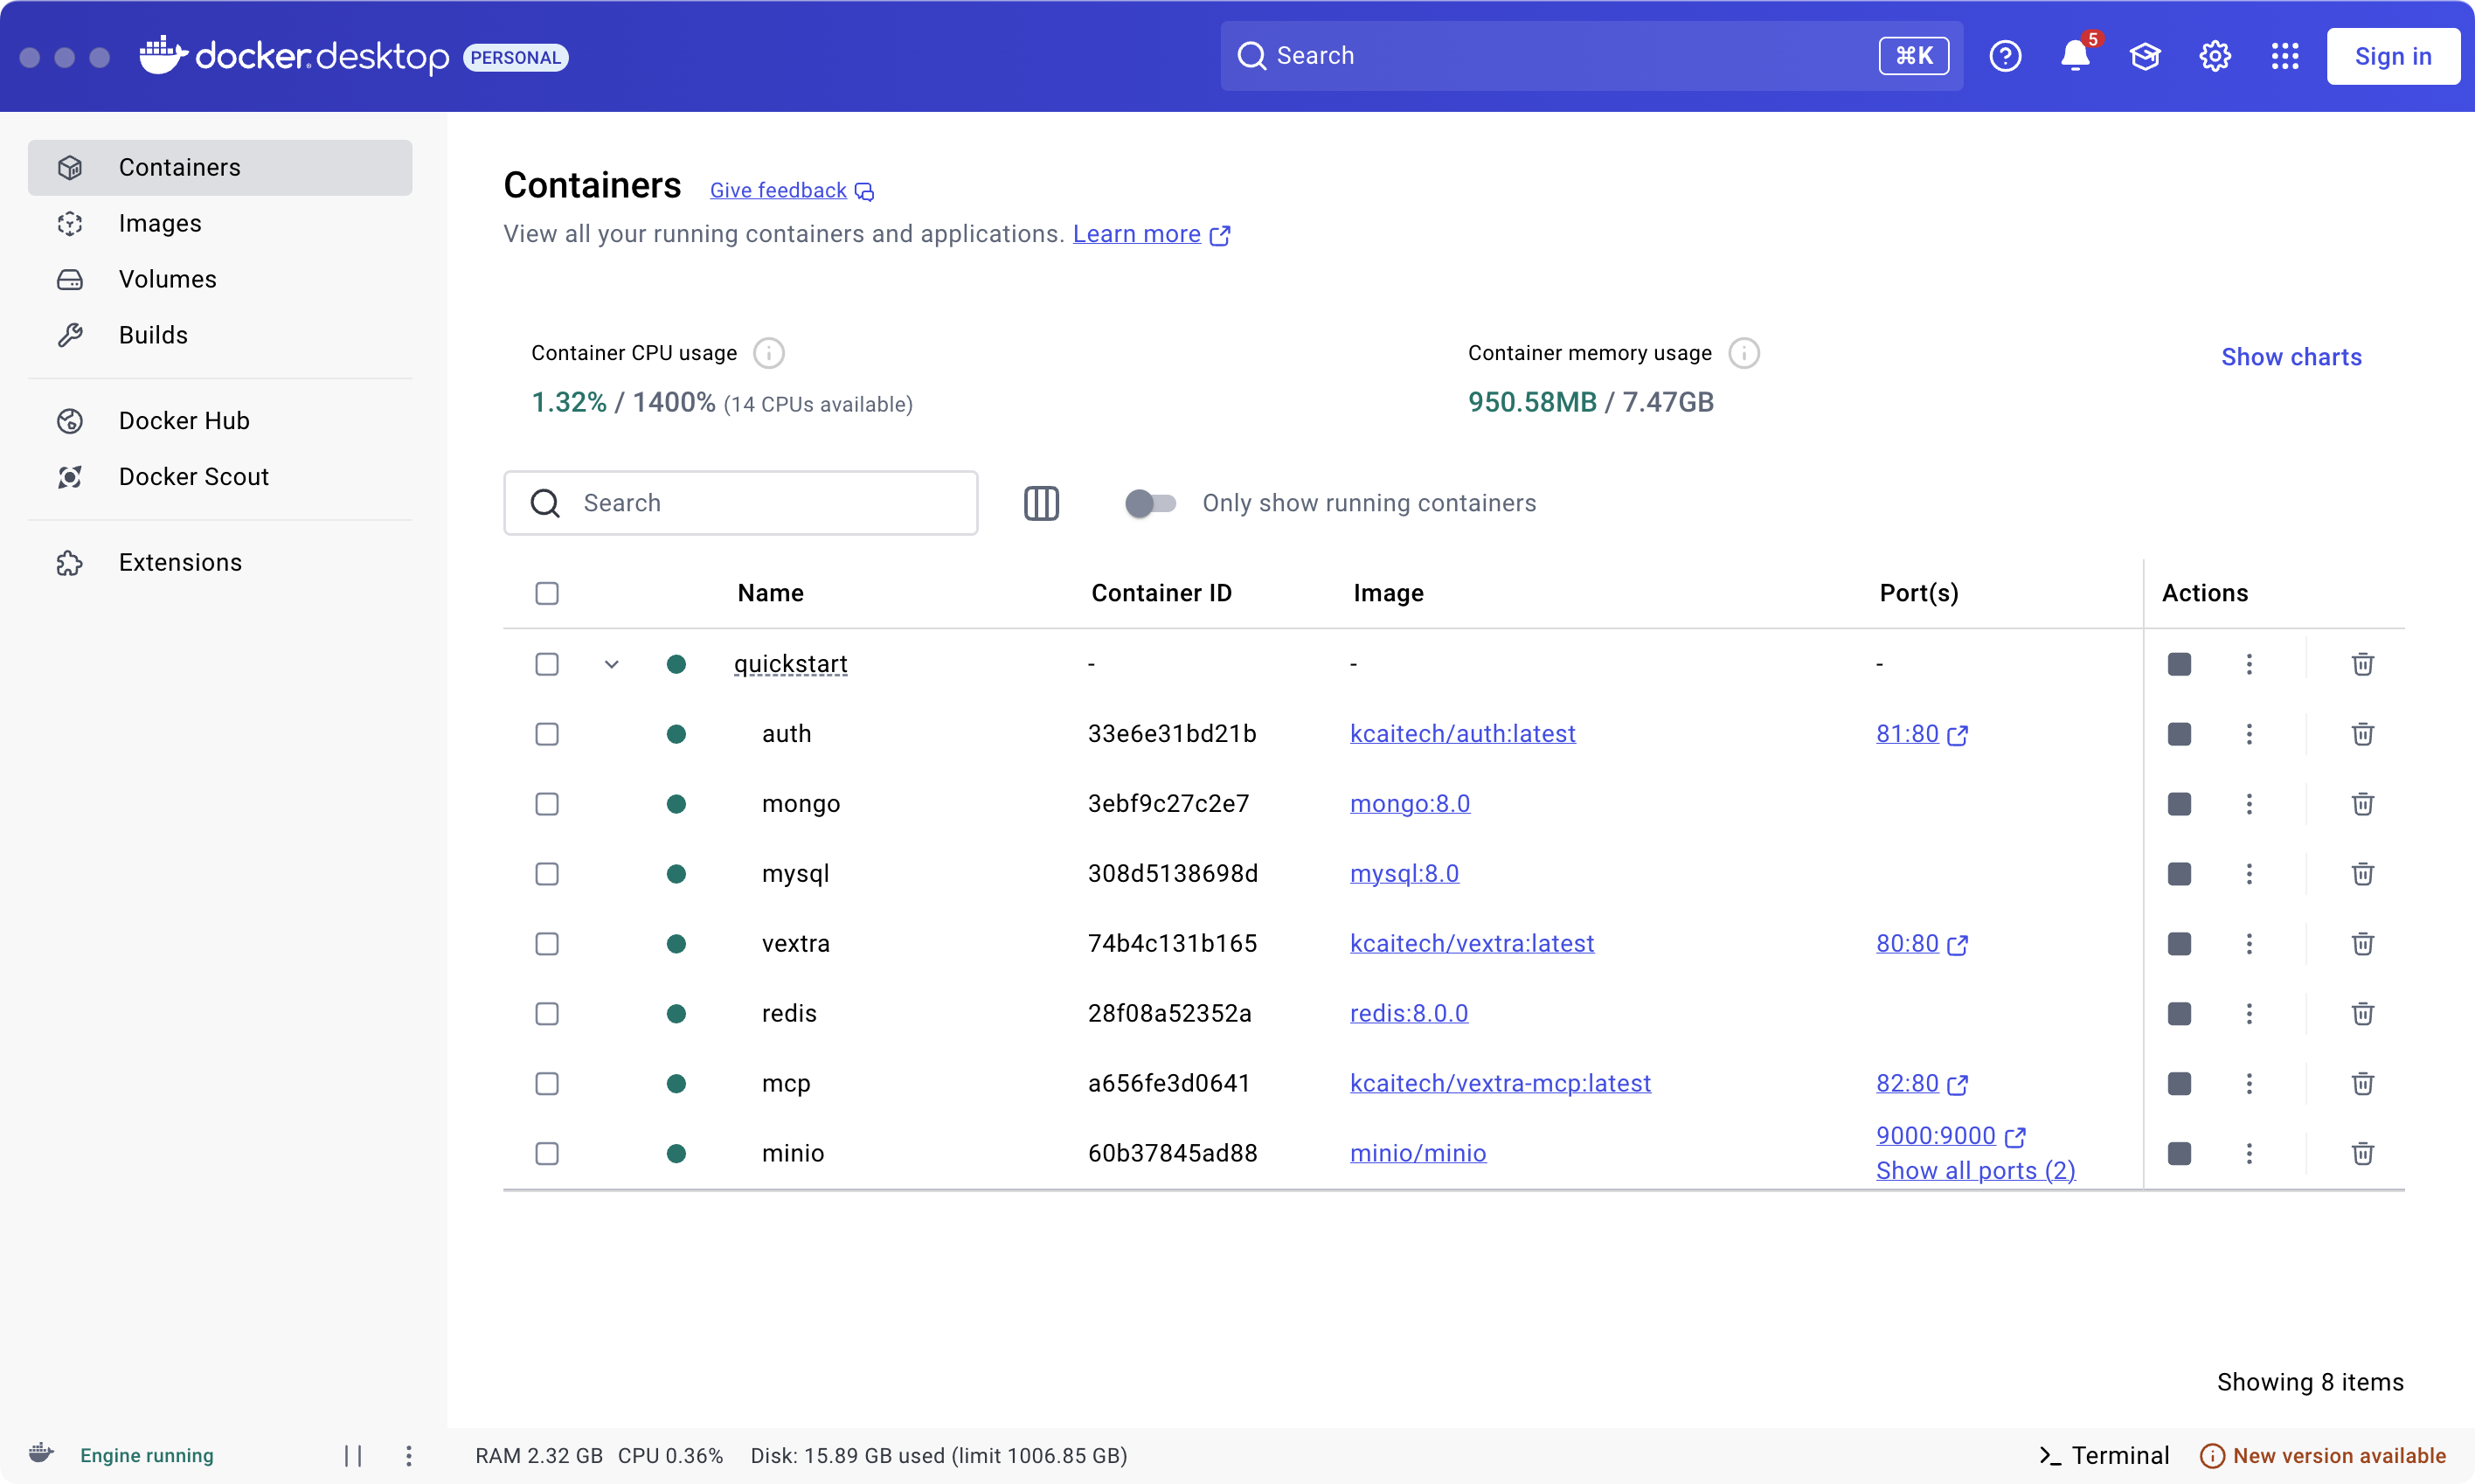Open the column display options icon
2475x1484 pixels.
click(x=1041, y=503)
